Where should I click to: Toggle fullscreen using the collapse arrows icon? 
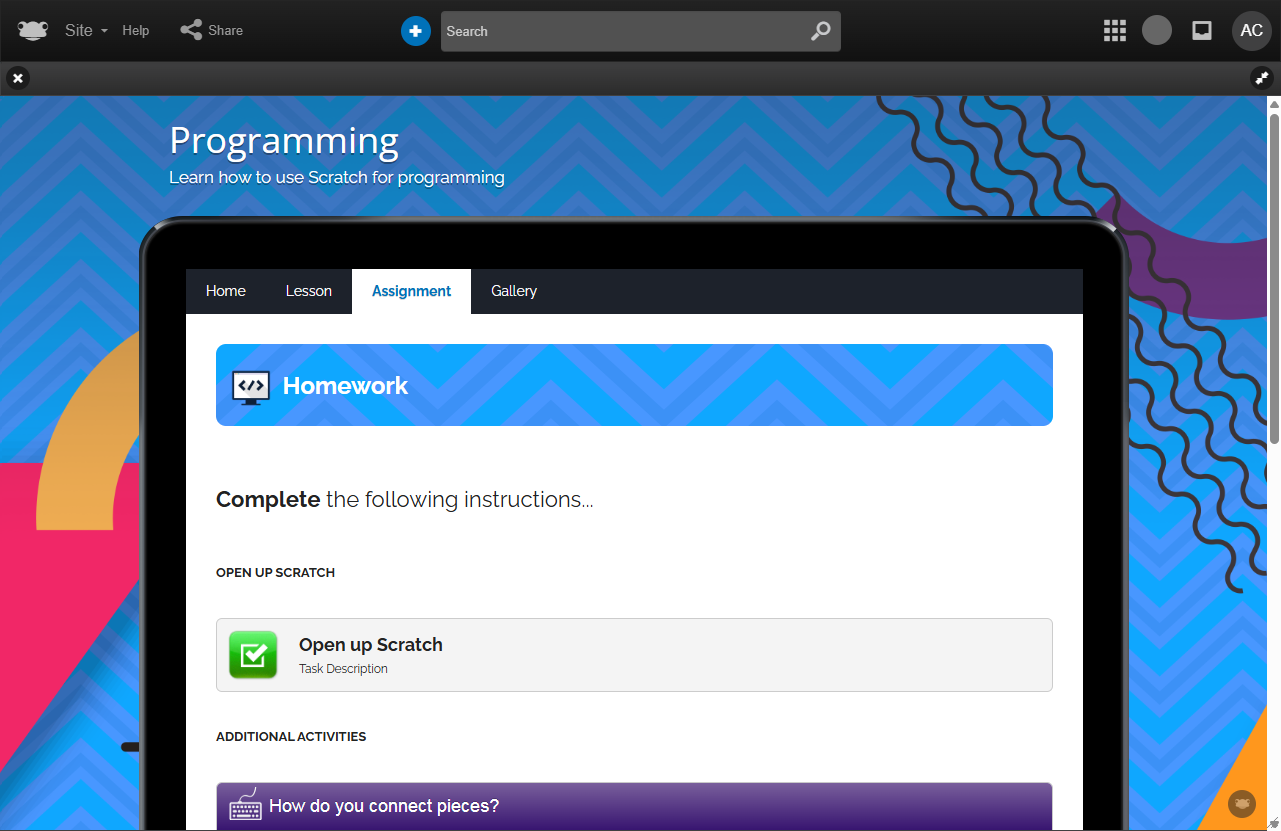(1262, 78)
